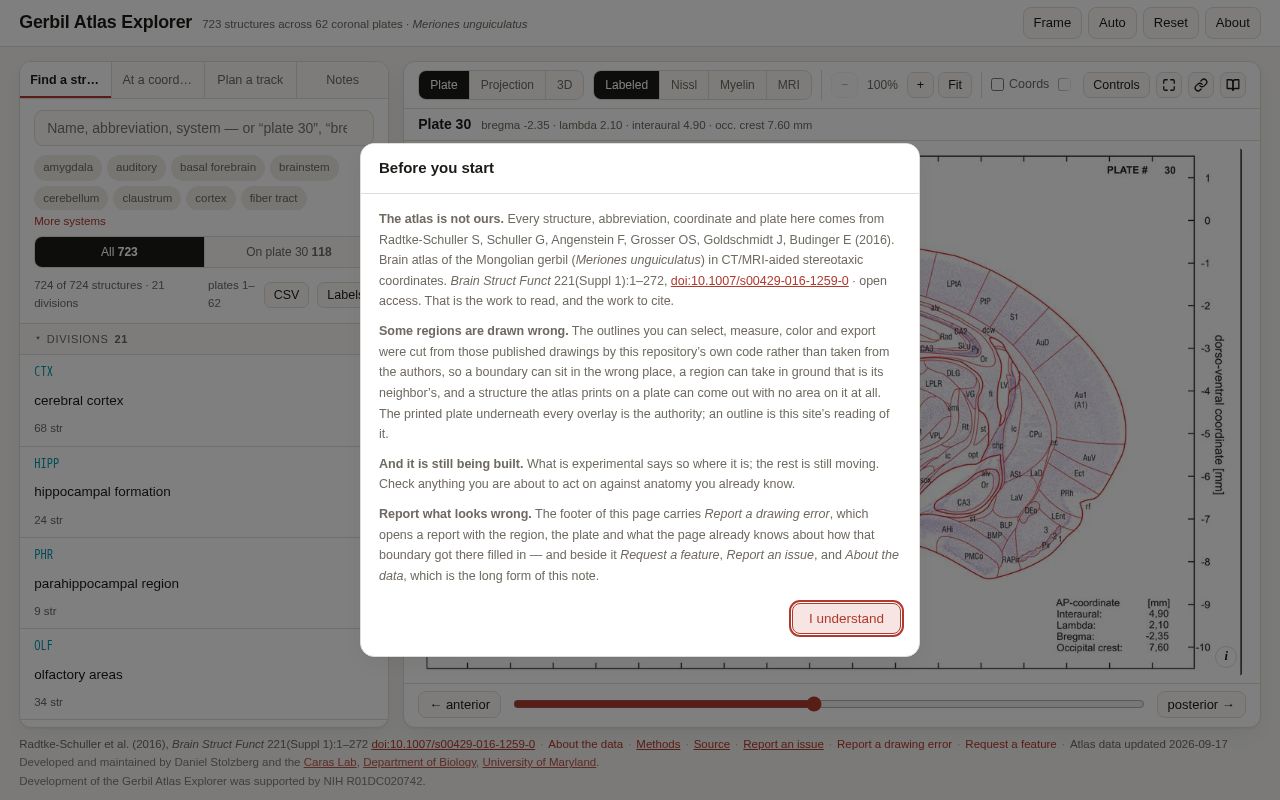Go to the previous anterior plate
This screenshot has width=1280, height=800.
459,705
